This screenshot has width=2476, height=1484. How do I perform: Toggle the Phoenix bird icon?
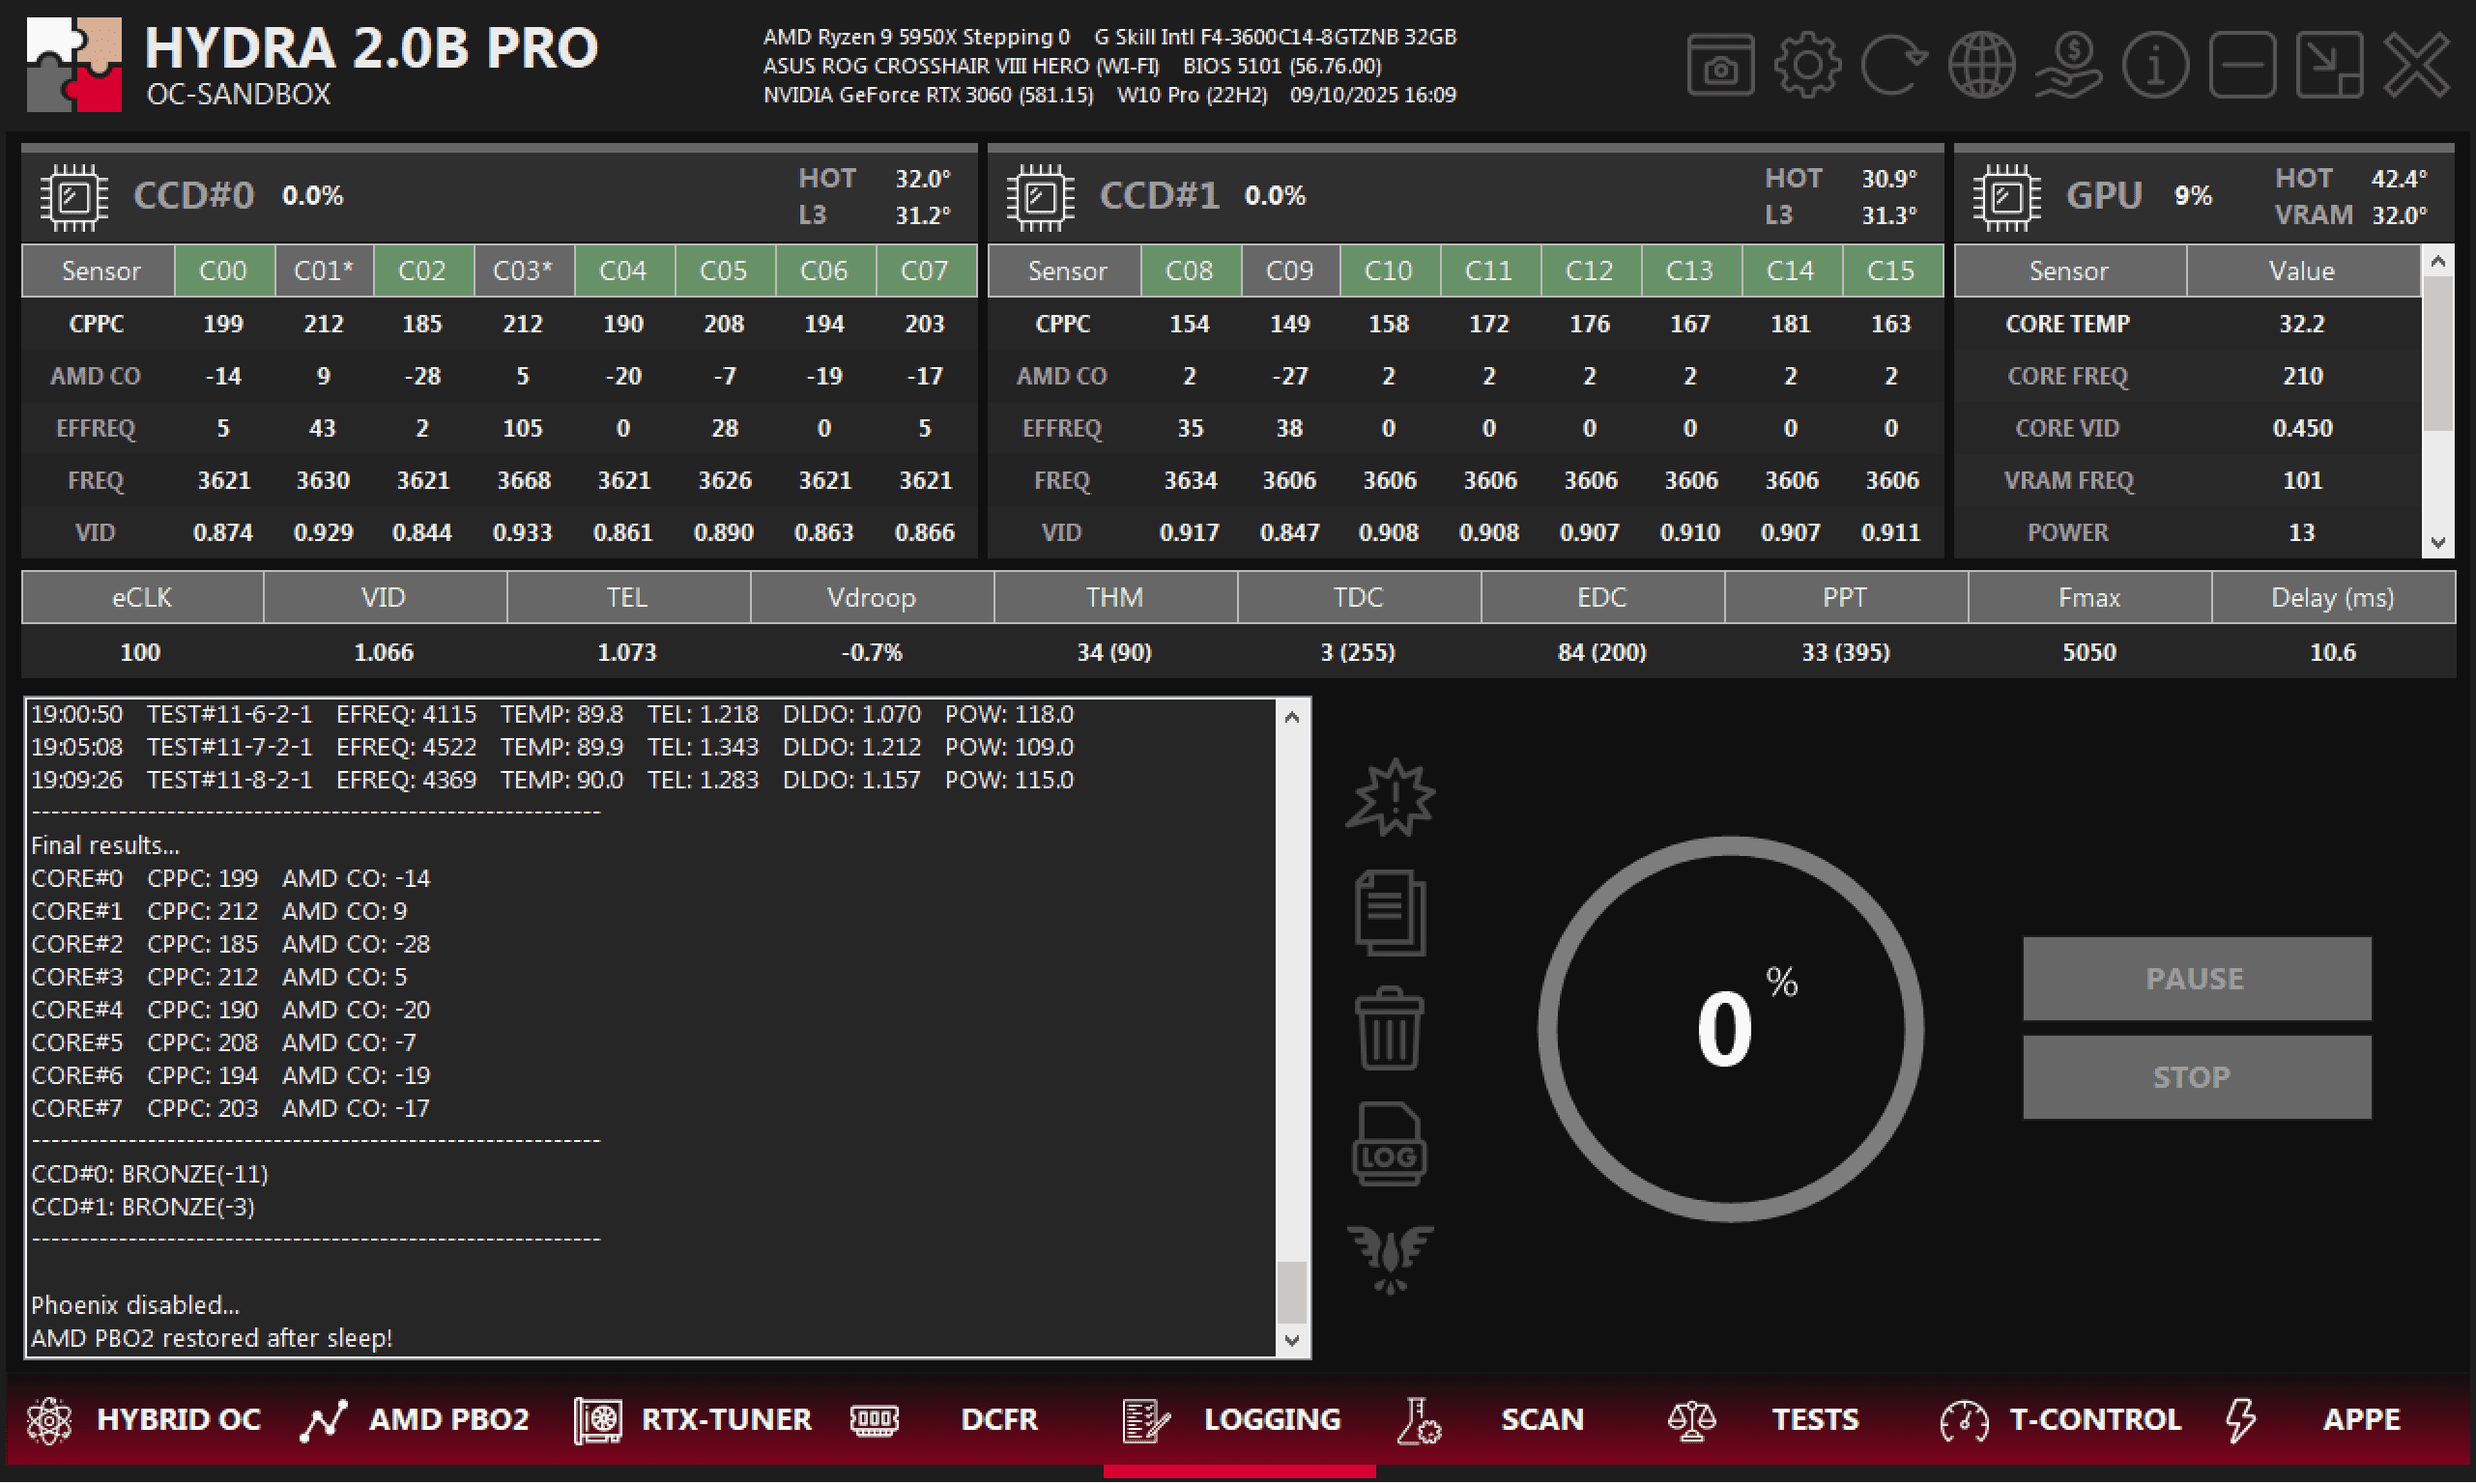click(1389, 1257)
